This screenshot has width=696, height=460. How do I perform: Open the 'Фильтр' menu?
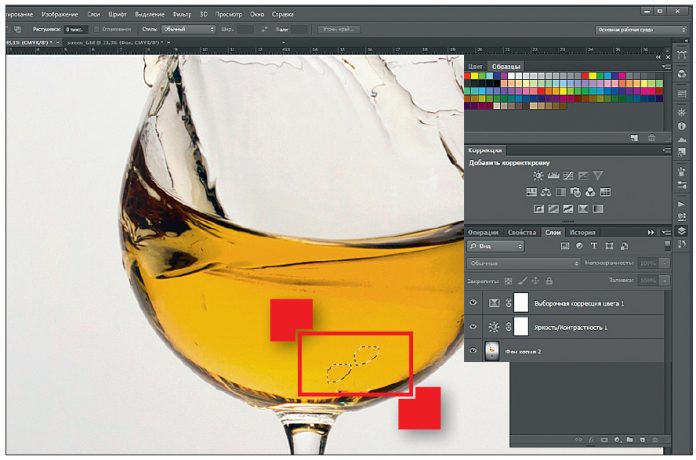tap(181, 15)
